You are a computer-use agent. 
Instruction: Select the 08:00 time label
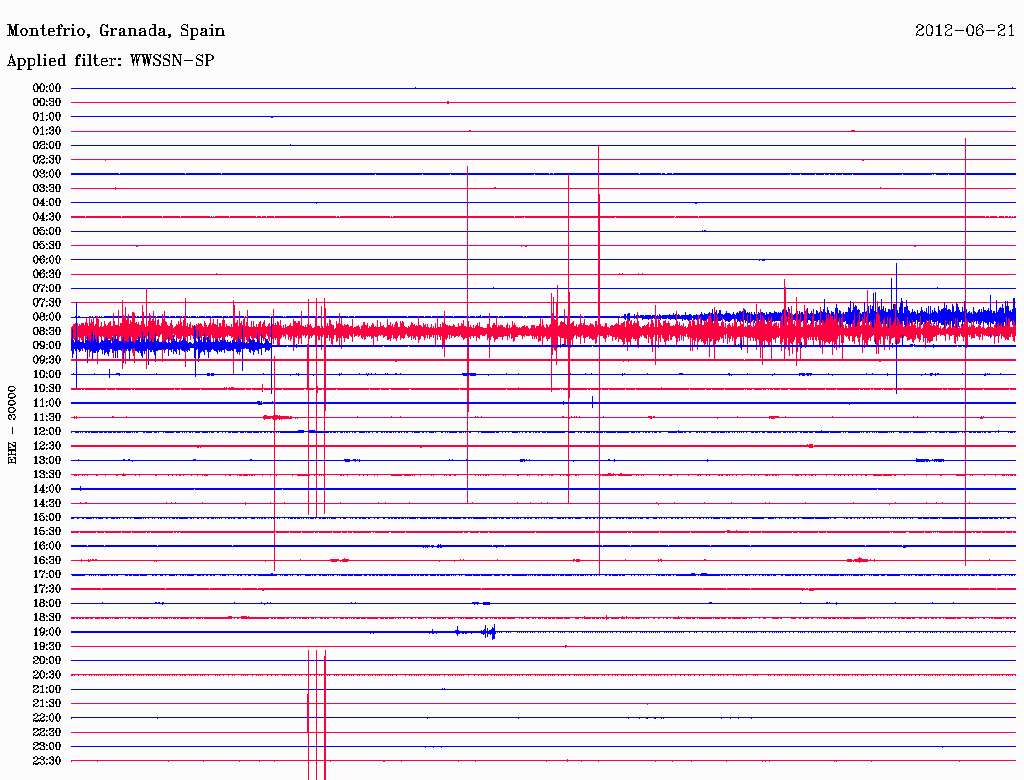47,317
